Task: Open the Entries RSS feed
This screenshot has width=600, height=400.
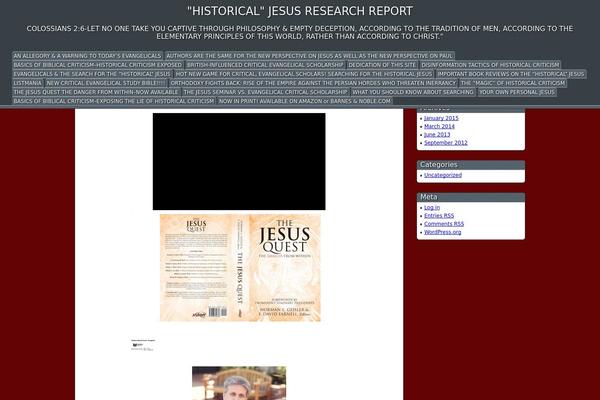Action: [439, 216]
